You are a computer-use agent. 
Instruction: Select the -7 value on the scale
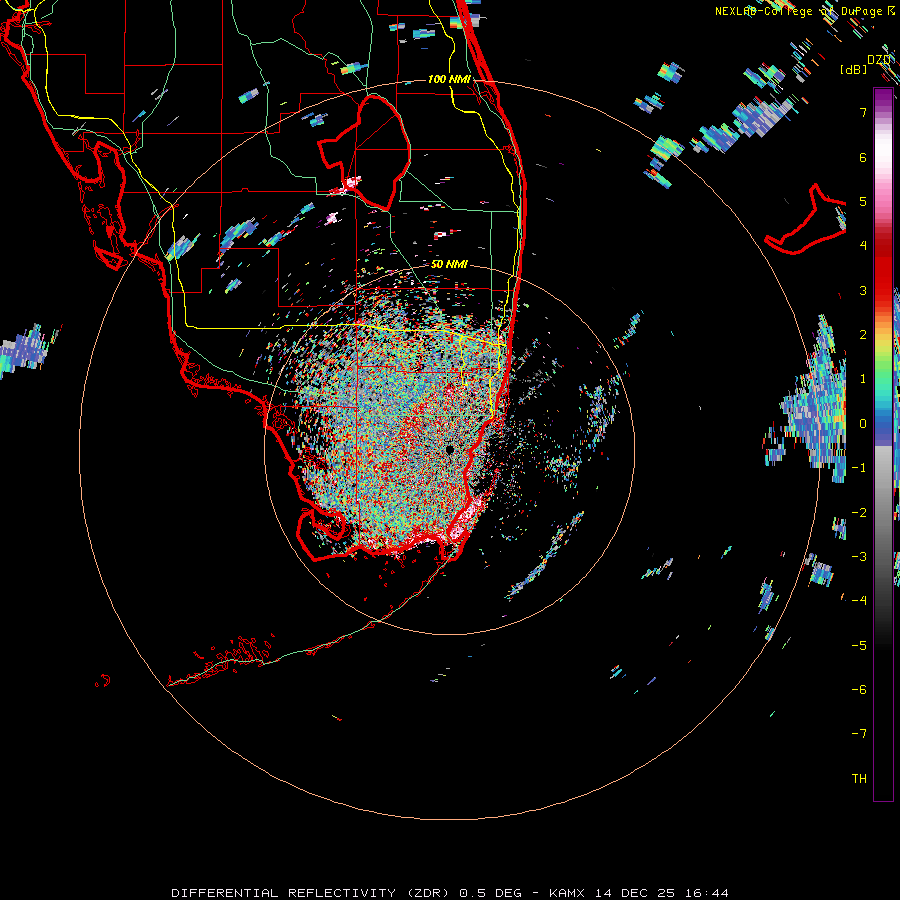[x=859, y=734]
